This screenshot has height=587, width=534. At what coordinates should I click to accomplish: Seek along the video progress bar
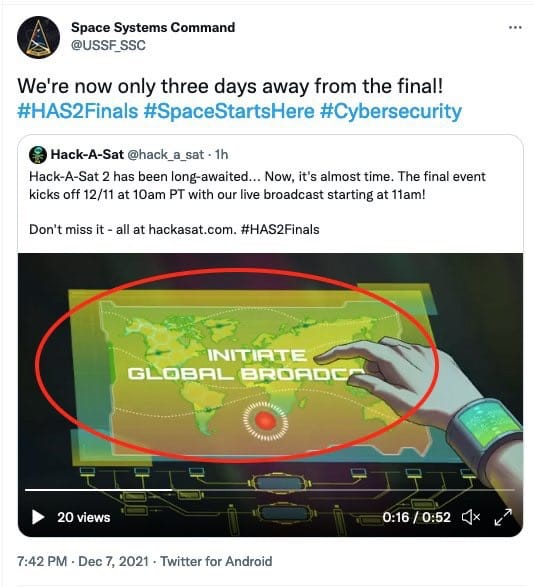(269, 489)
